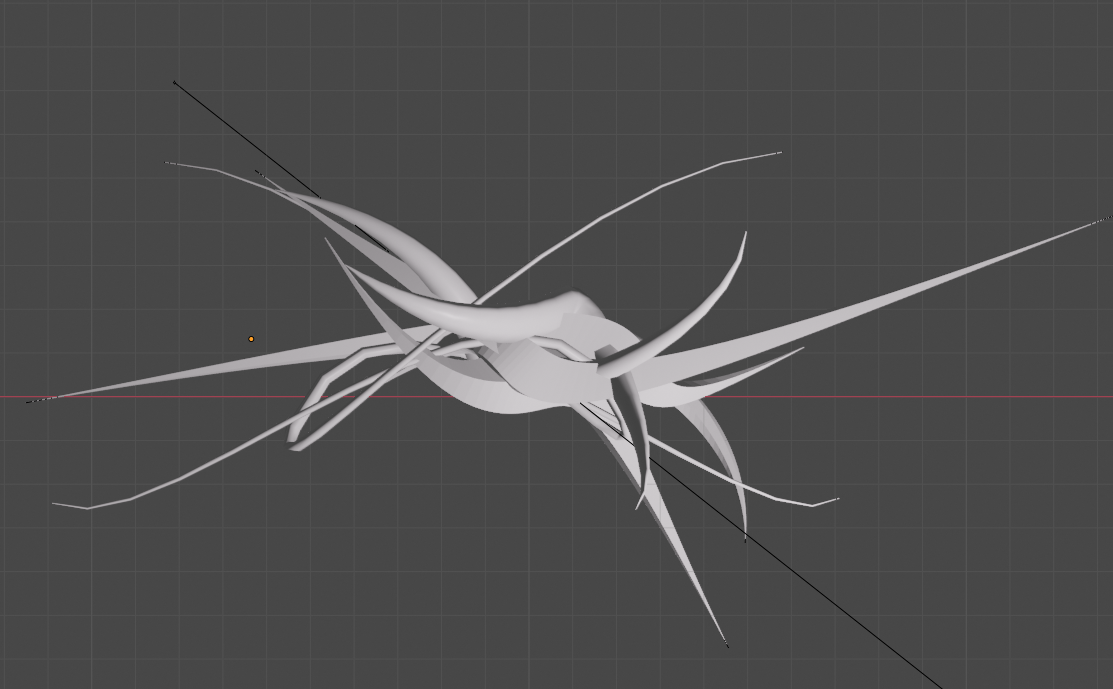This screenshot has height=689, width=1113.
Task: Click the thin tendril tip at upper left
Action: click(168, 163)
